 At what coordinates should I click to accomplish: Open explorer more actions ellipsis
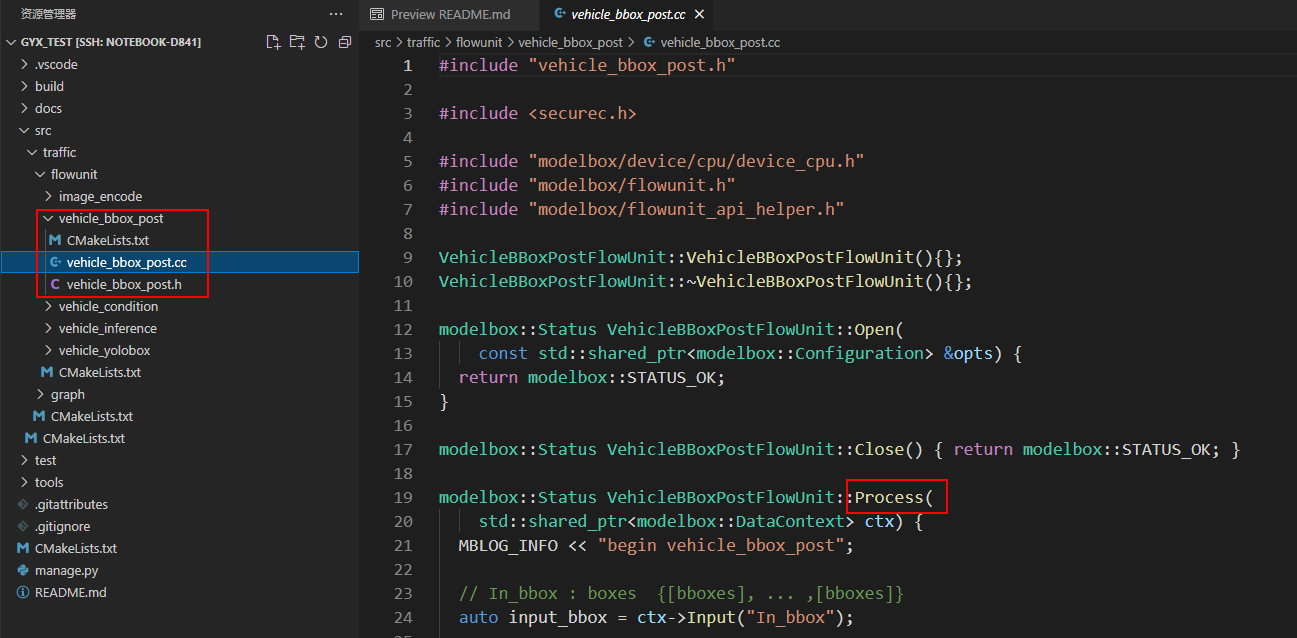[x=336, y=14]
